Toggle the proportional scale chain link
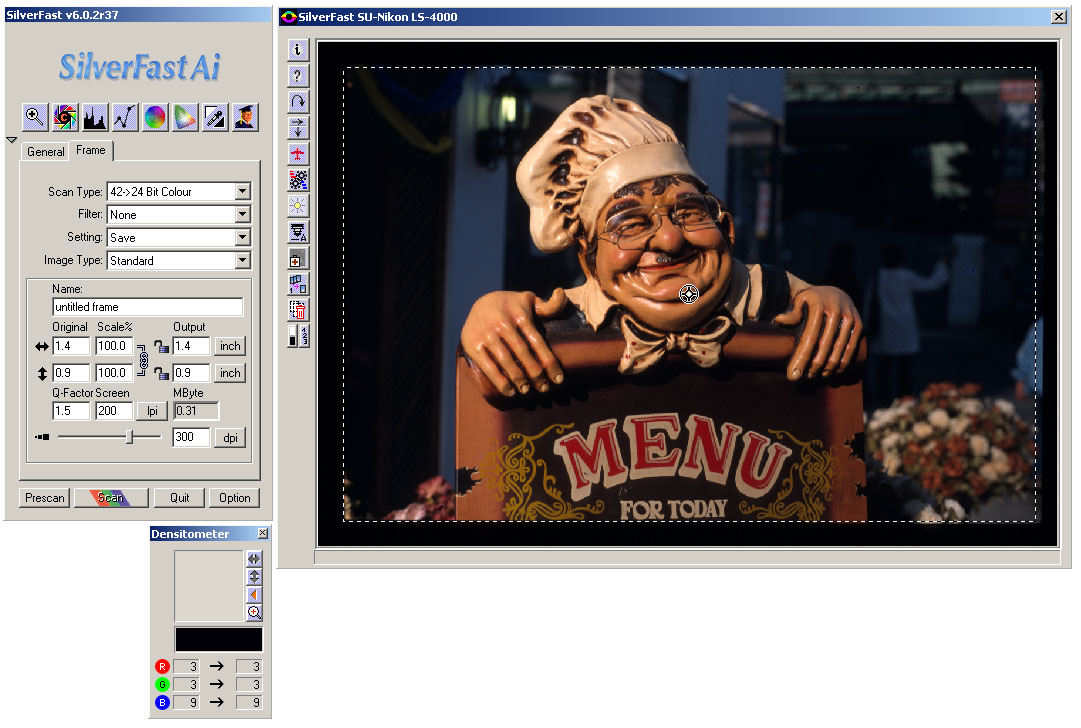Viewport: 1081px width, 728px height. (x=143, y=360)
